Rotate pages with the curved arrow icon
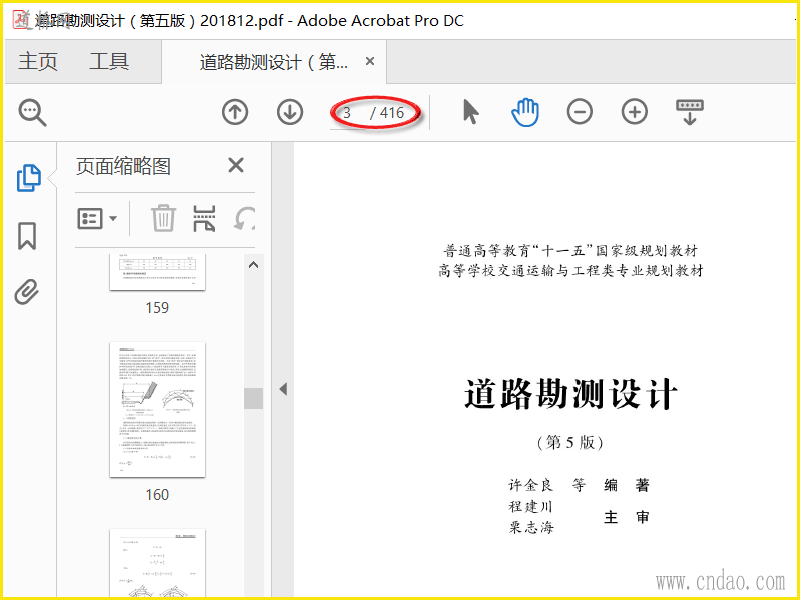800x600 pixels. click(x=244, y=218)
